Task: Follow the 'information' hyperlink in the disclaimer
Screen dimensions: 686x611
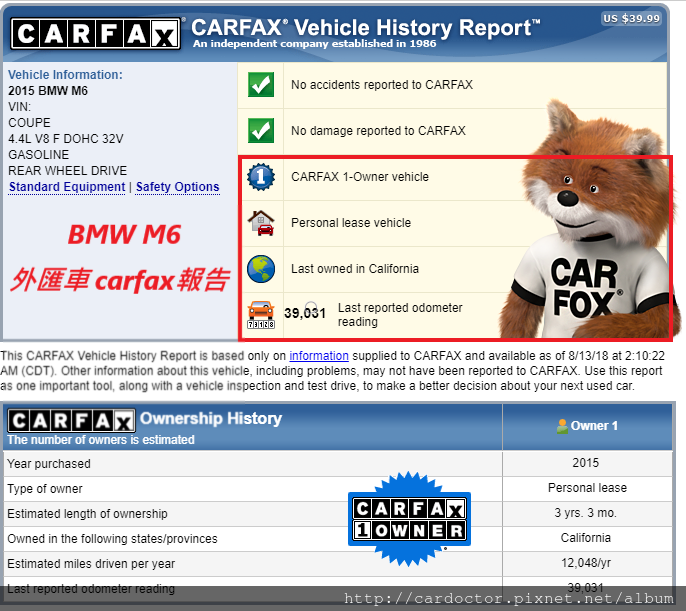Action: 319,356
